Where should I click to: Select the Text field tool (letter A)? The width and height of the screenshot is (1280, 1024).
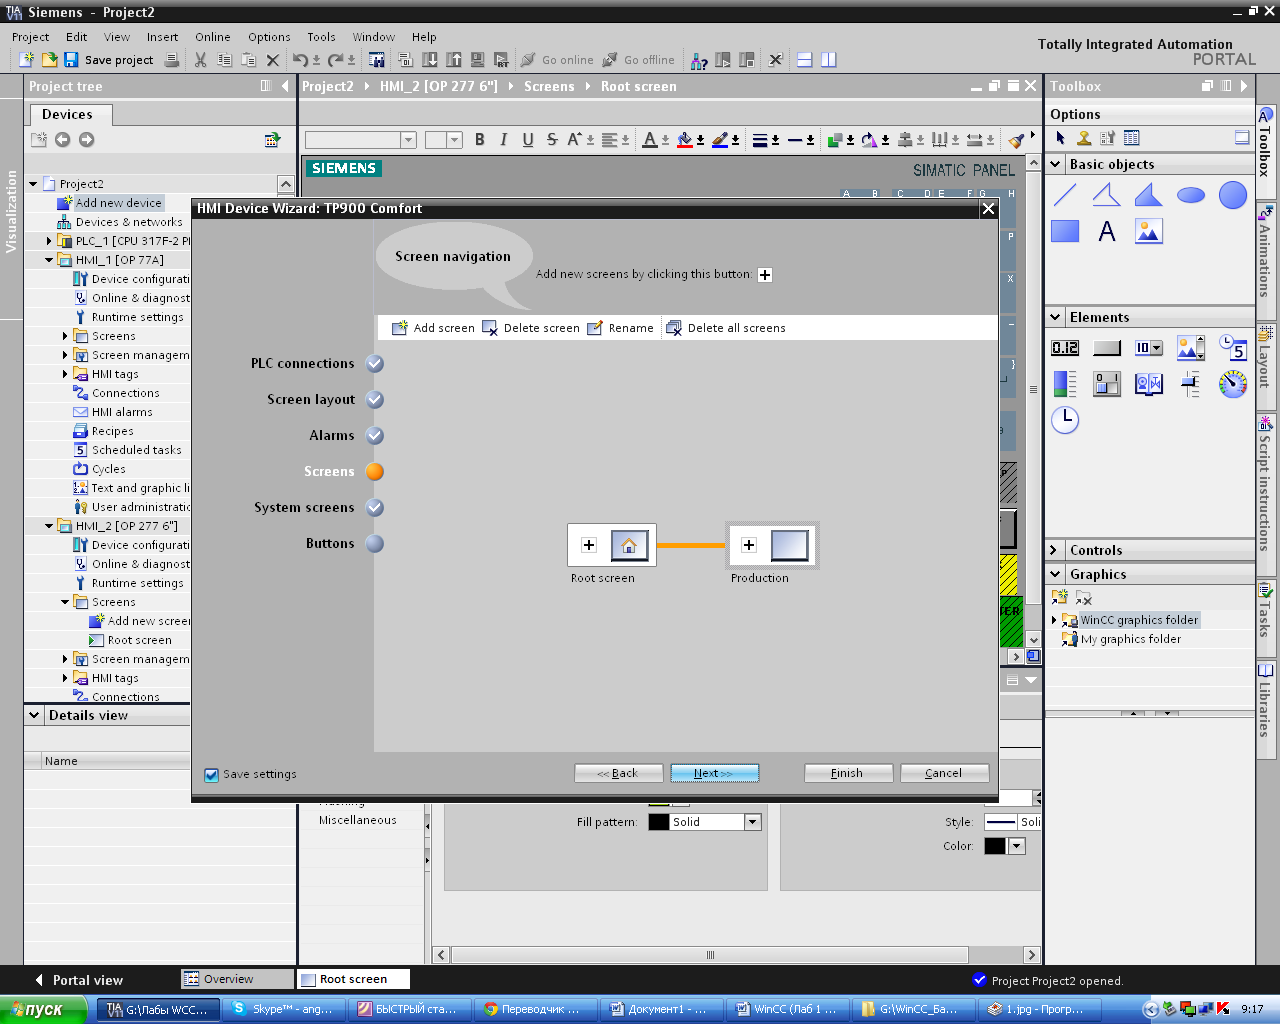[1106, 232]
